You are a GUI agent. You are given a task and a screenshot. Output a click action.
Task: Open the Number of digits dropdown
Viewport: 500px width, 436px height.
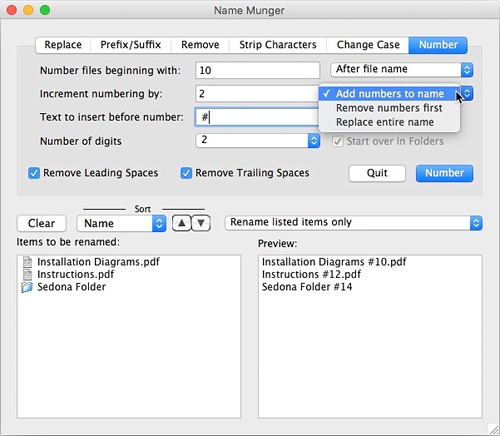pyautogui.click(x=258, y=140)
